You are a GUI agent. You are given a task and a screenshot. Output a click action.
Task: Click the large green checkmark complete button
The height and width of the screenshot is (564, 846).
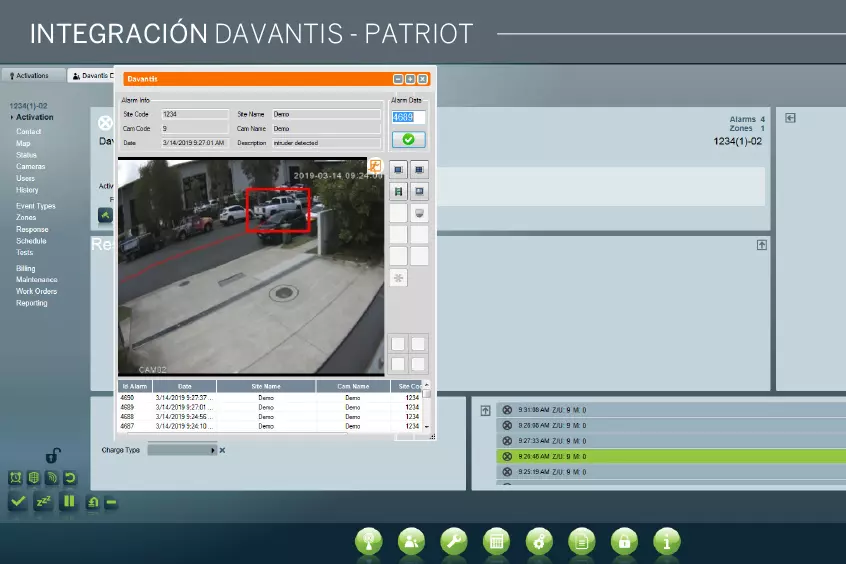[x=18, y=502]
